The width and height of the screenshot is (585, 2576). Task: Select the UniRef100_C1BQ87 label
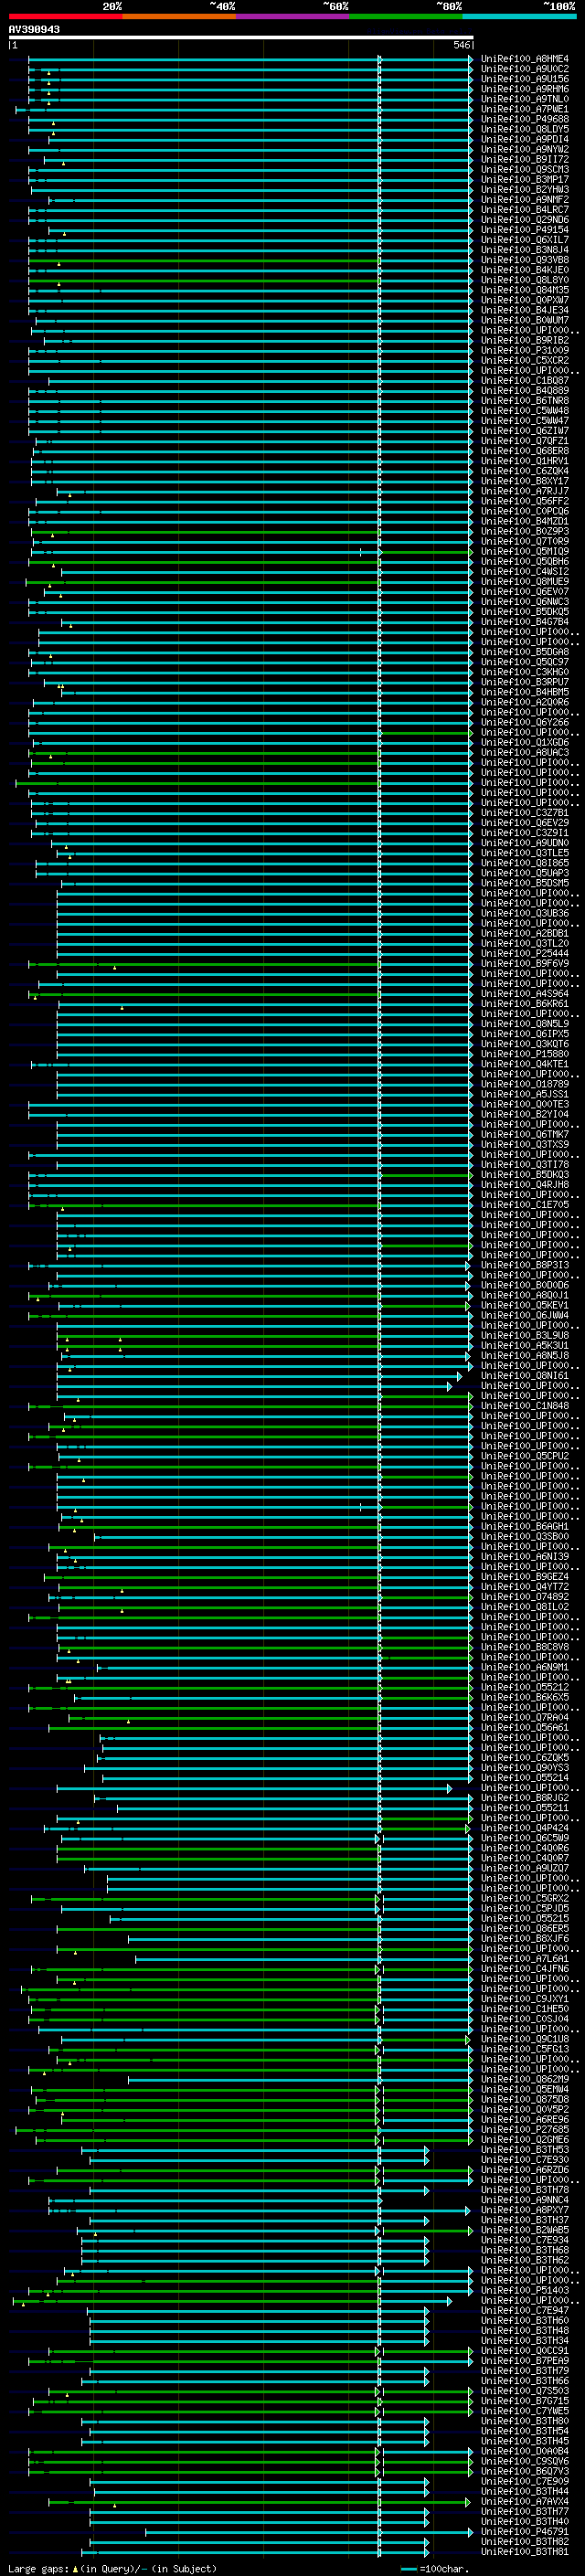tap(524, 380)
